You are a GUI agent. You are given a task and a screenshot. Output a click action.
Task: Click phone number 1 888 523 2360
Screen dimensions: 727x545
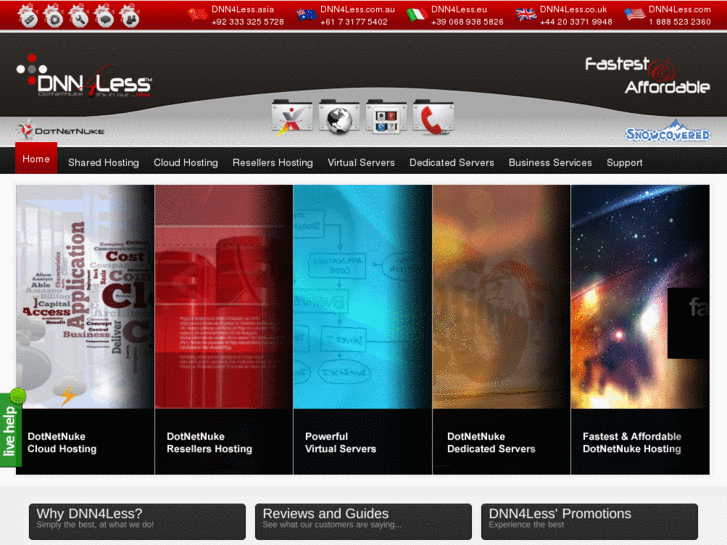pyautogui.click(x=679, y=22)
